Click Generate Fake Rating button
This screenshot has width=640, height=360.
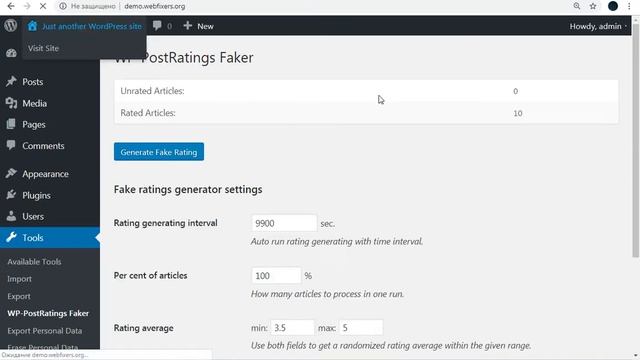pos(159,152)
